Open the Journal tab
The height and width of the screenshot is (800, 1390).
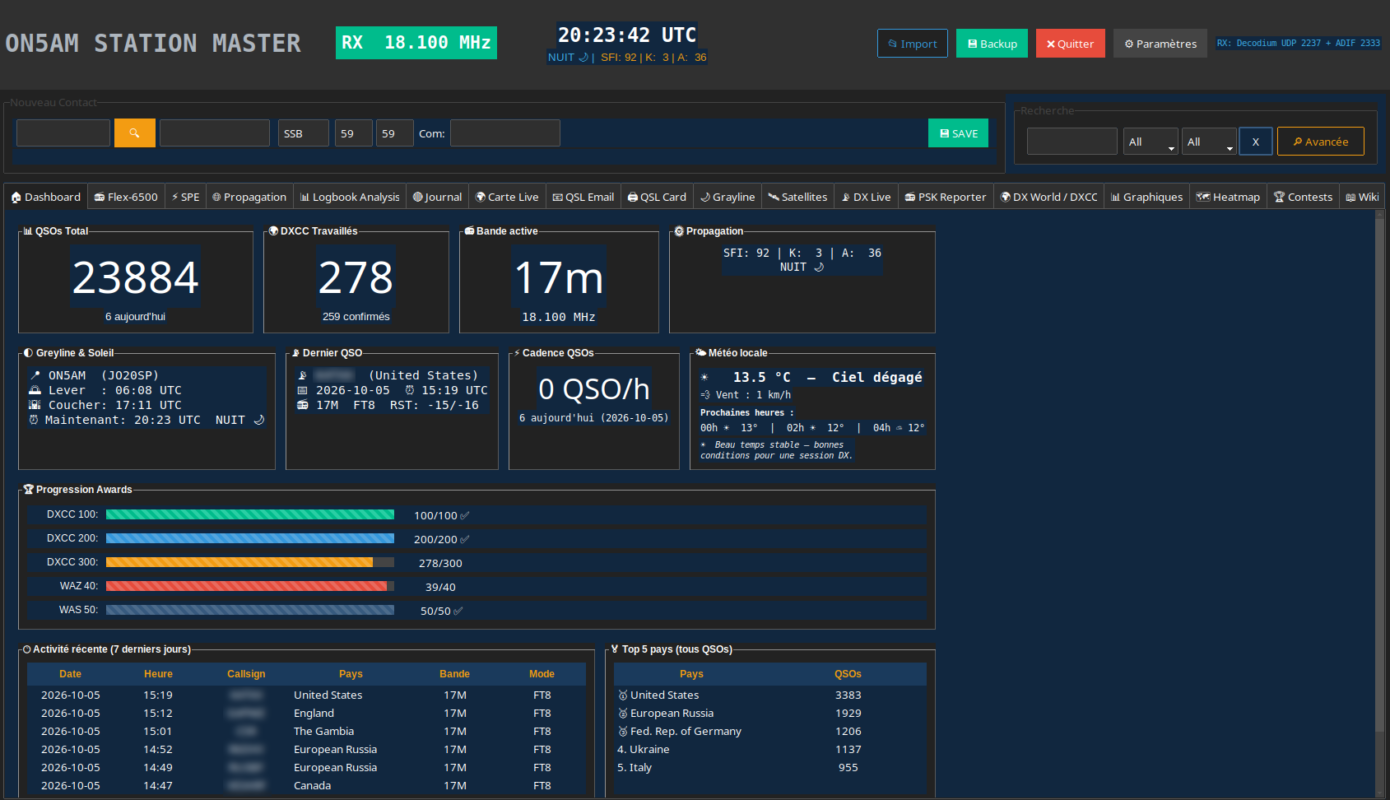pos(437,197)
